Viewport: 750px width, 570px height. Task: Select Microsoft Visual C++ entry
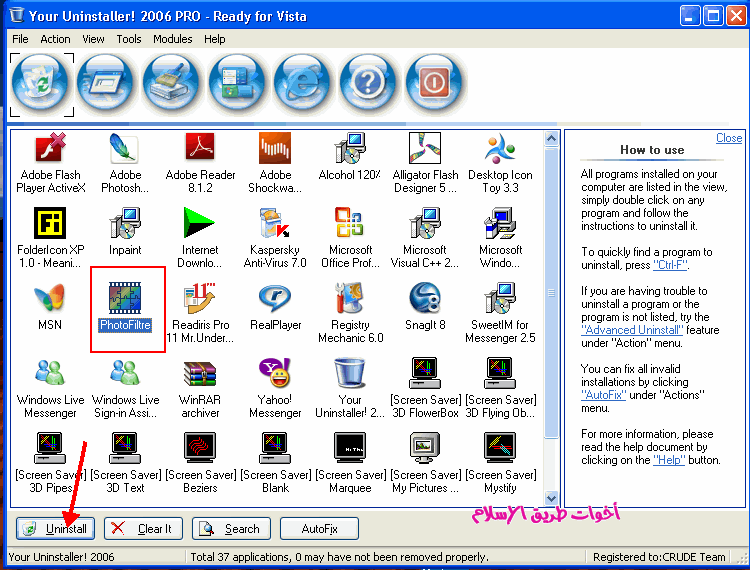click(425, 238)
